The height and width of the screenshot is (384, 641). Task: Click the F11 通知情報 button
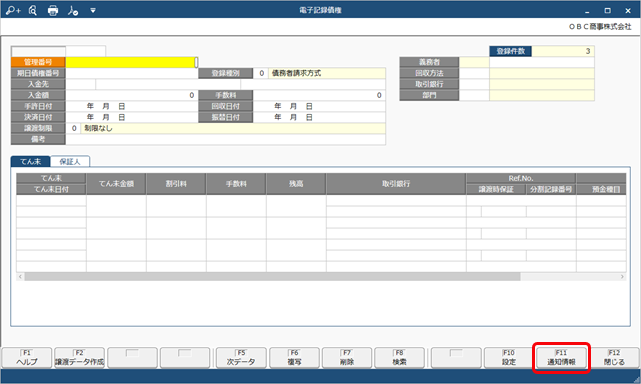(561, 358)
